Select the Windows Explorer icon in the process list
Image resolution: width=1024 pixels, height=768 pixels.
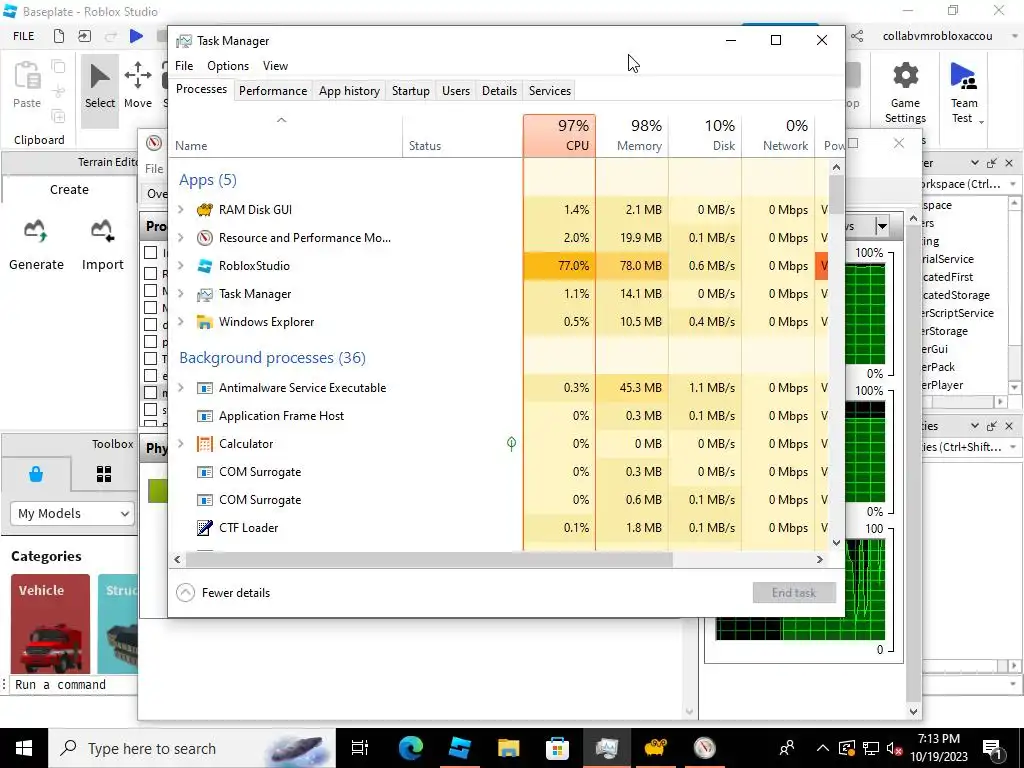point(204,322)
